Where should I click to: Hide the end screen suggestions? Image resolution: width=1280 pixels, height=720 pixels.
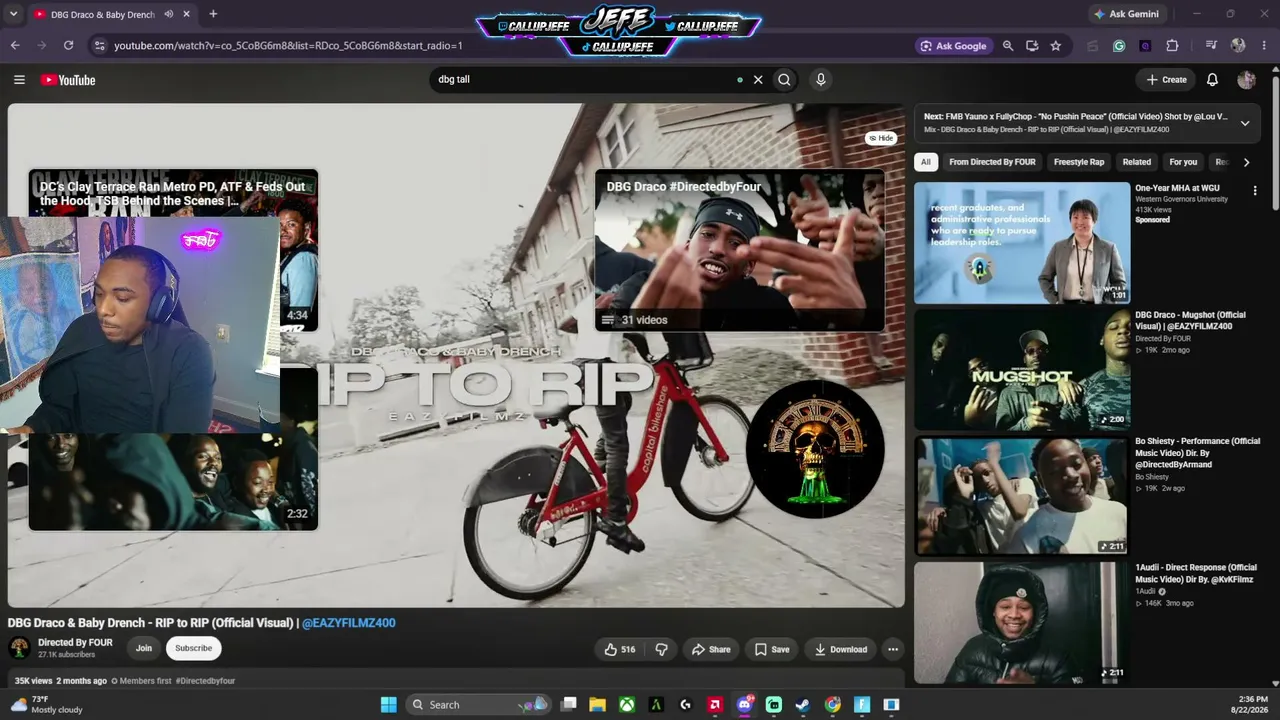coord(881,138)
